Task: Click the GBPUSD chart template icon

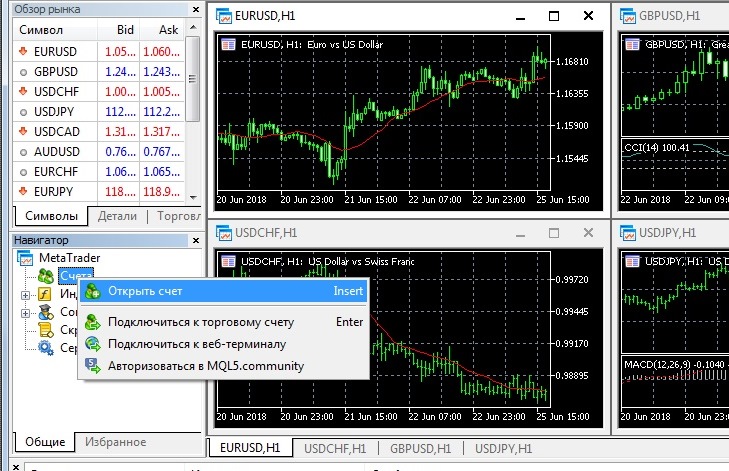Action: [632, 45]
